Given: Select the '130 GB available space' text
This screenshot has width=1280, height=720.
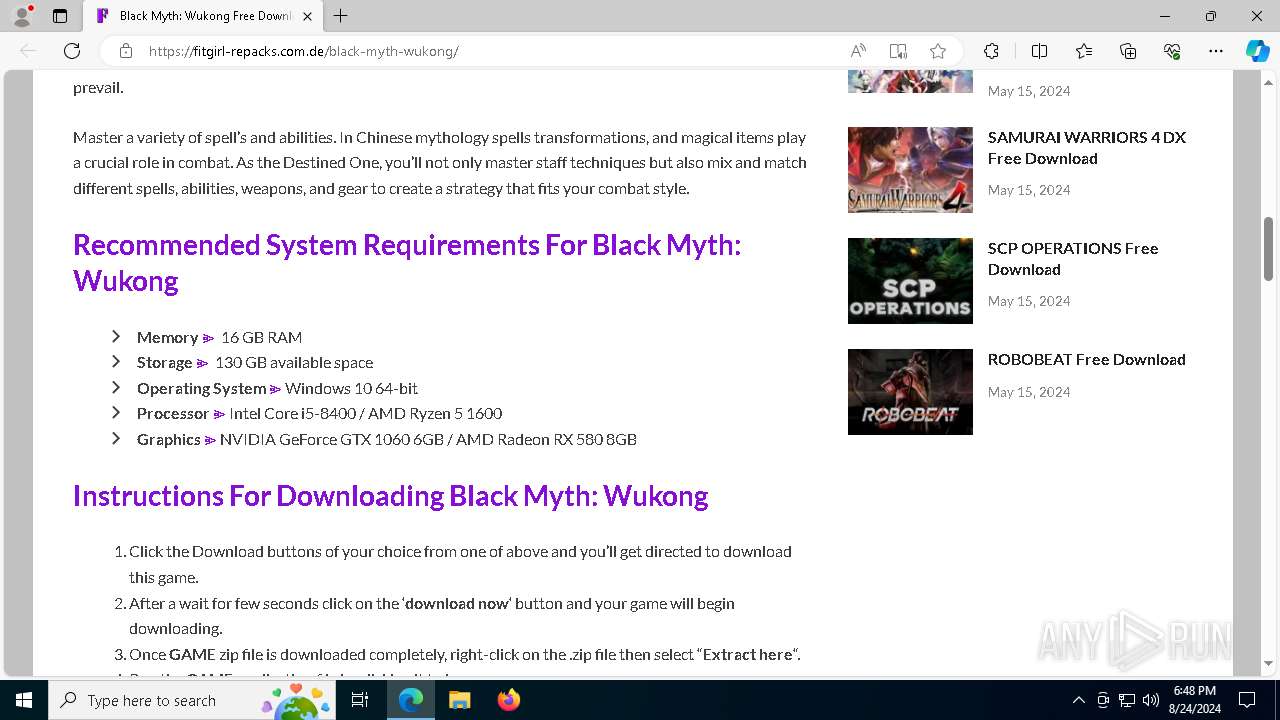Looking at the screenshot, I should point(294,363).
